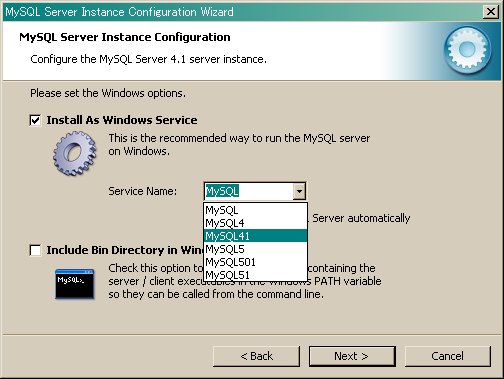The image size is (504, 379).
Task: Close the wizard window with X
Action: click(490, 12)
